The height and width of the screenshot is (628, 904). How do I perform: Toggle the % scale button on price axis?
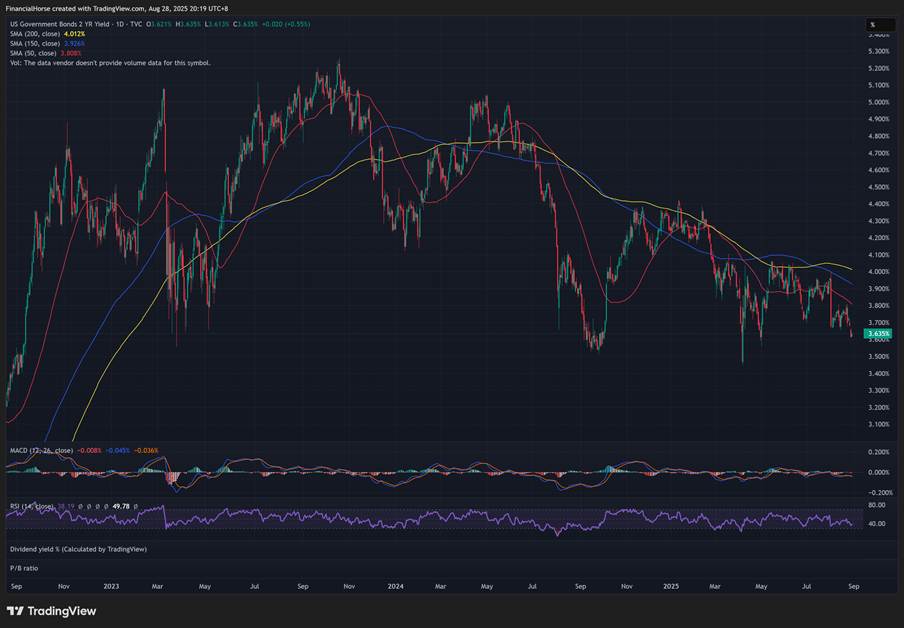[x=871, y=24]
